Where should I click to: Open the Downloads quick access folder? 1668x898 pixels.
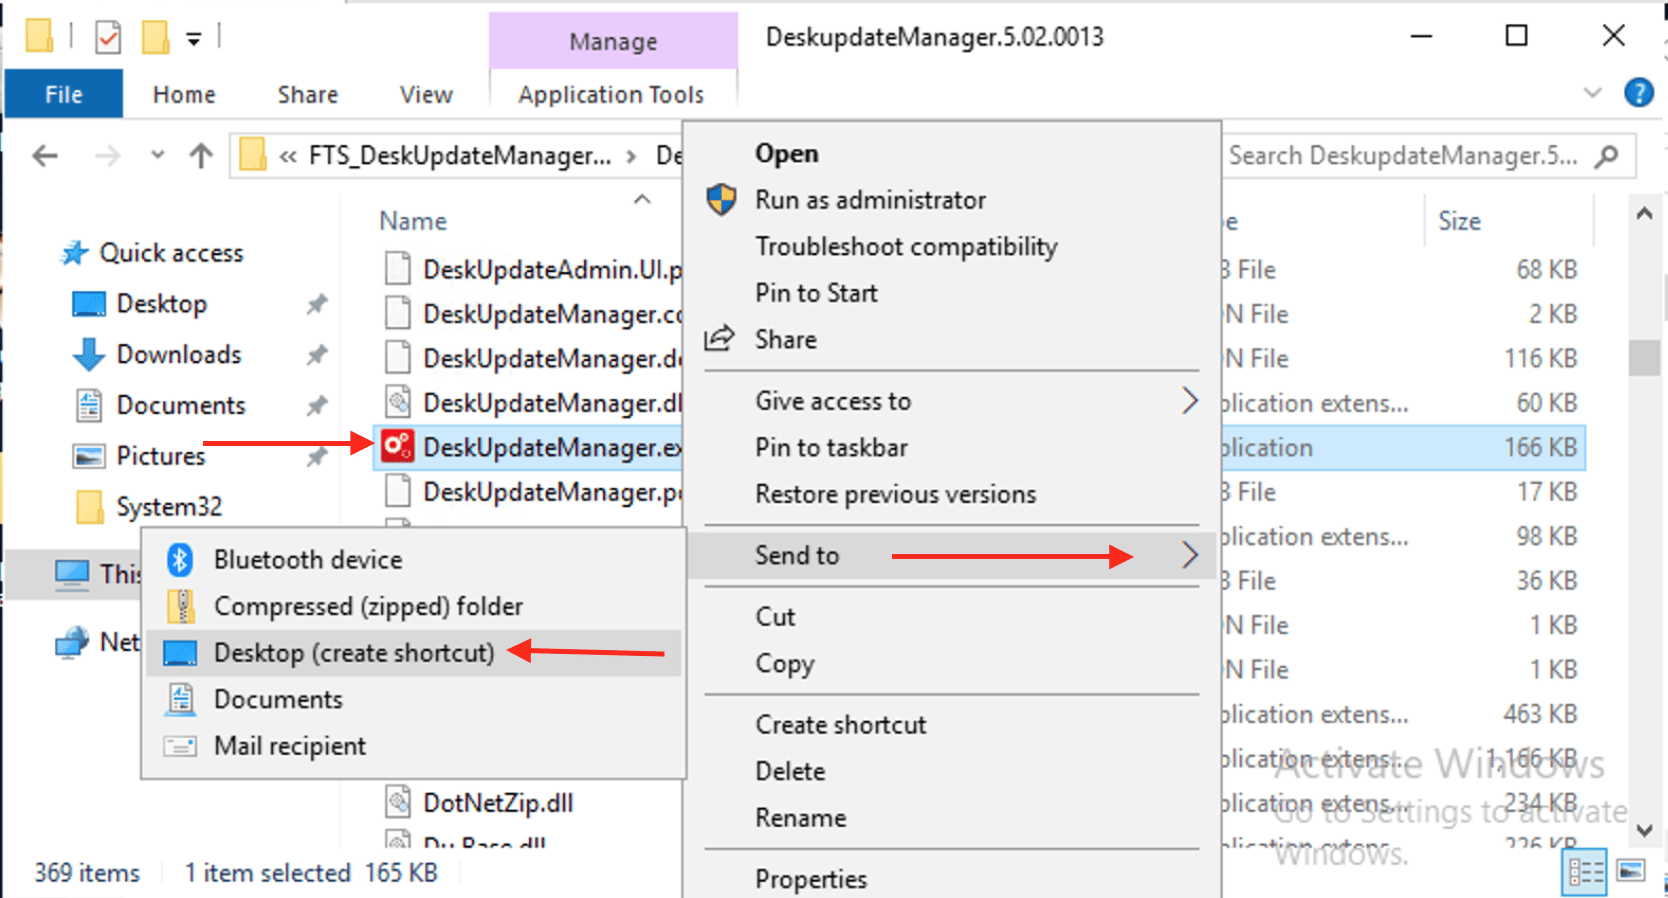pyautogui.click(x=179, y=355)
